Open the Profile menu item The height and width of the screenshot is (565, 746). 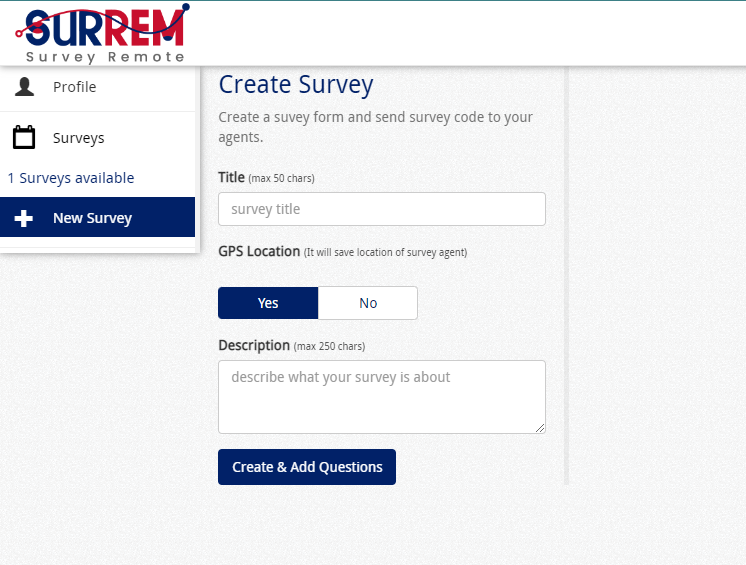(x=75, y=87)
